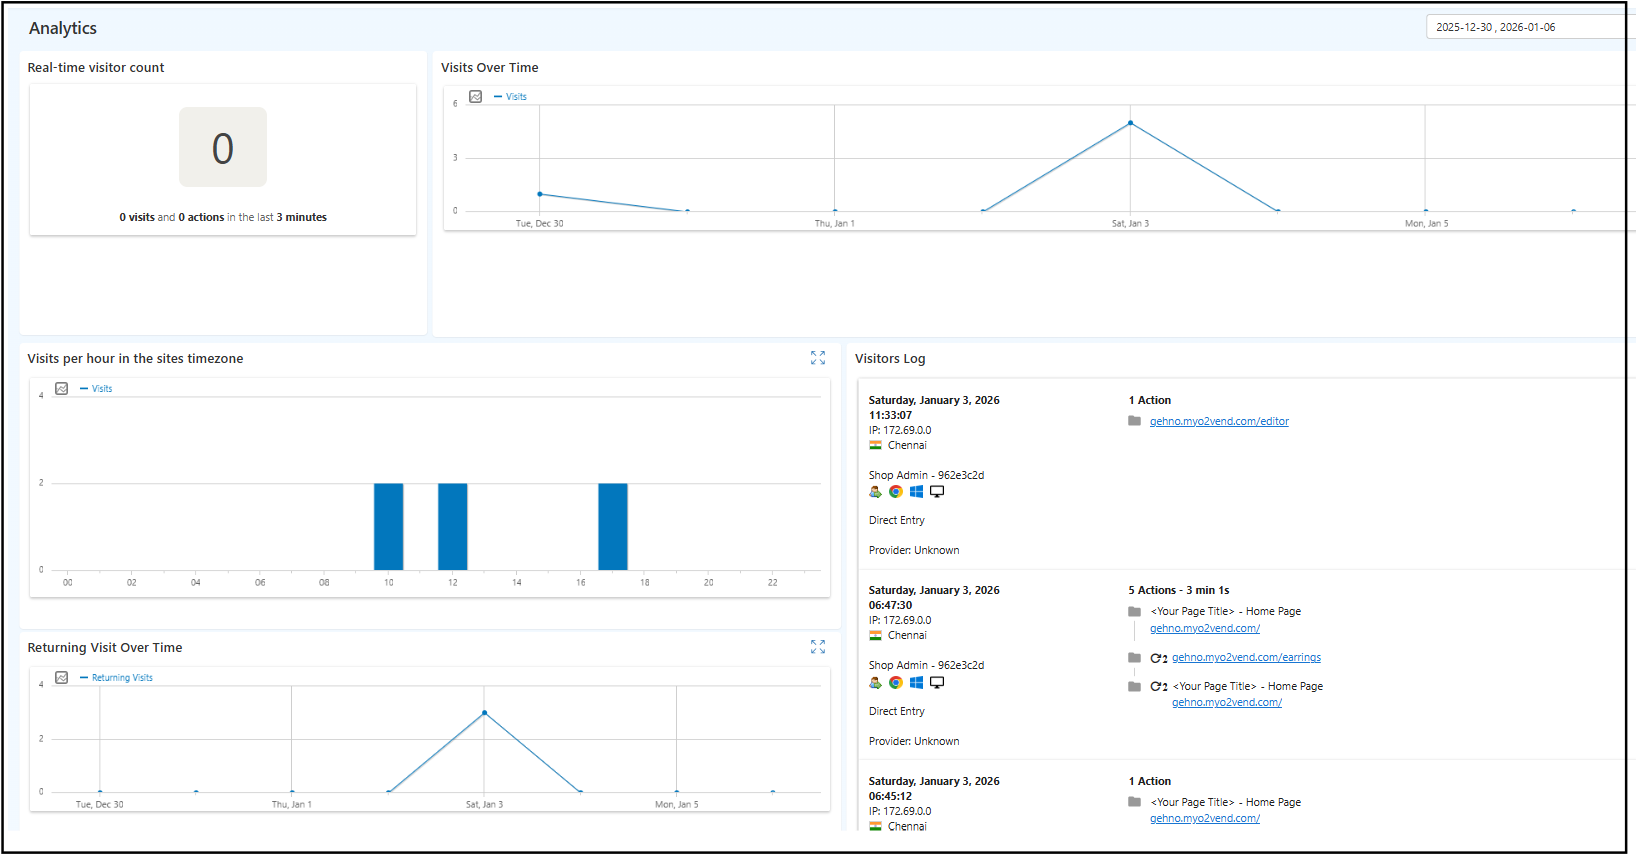The height and width of the screenshot is (854, 1636).
Task: Open the gehno.myo2vend.com/earrings link
Action: click(x=1246, y=658)
